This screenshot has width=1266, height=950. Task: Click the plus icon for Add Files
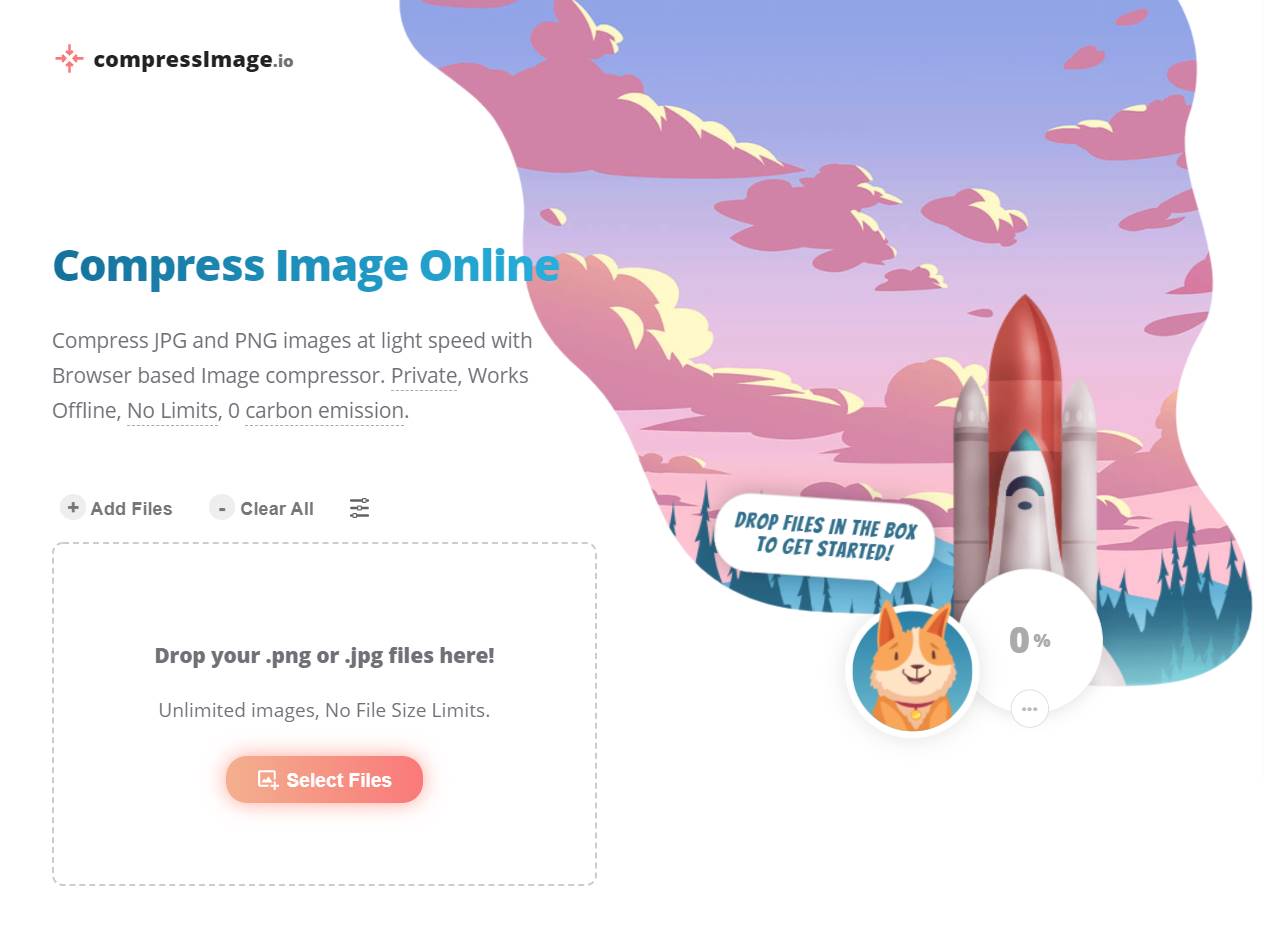[73, 507]
